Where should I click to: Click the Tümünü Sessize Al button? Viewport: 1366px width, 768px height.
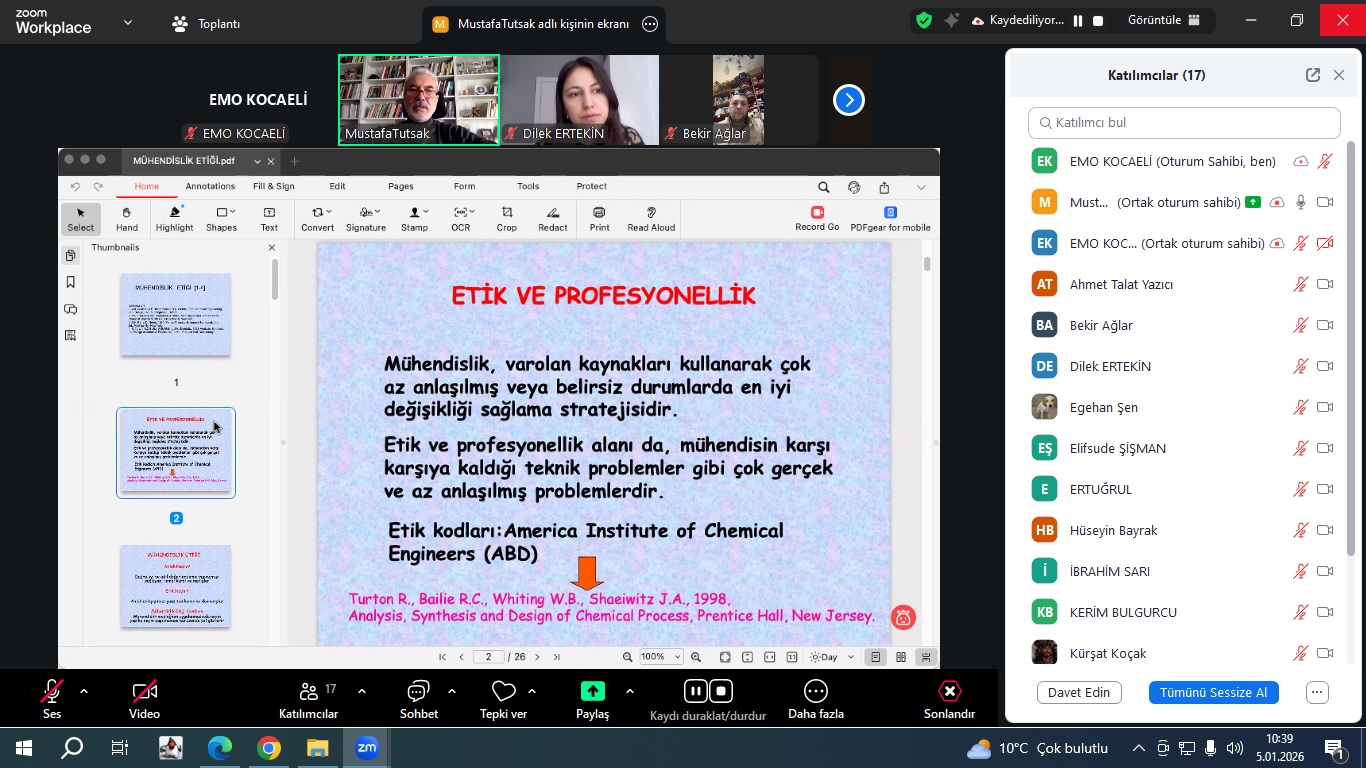point(1213,692)
